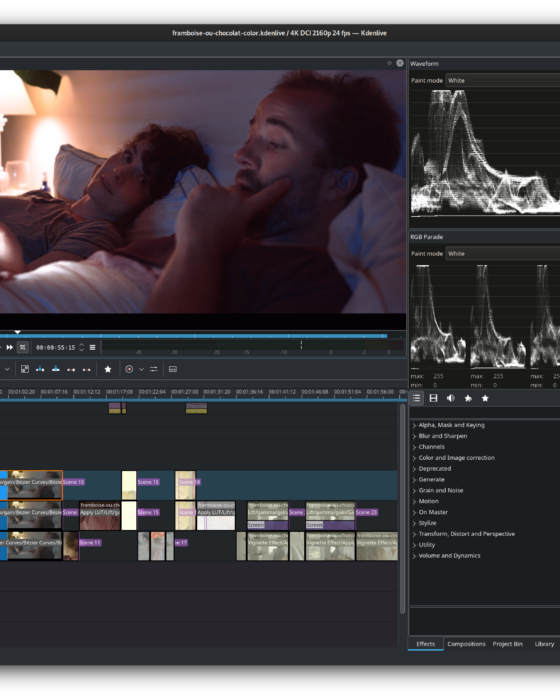The width and height of the screenshot is (560, 700).
Task: Switch to the Effects tab
Action: pyautogui.click(x=426, y=644)
